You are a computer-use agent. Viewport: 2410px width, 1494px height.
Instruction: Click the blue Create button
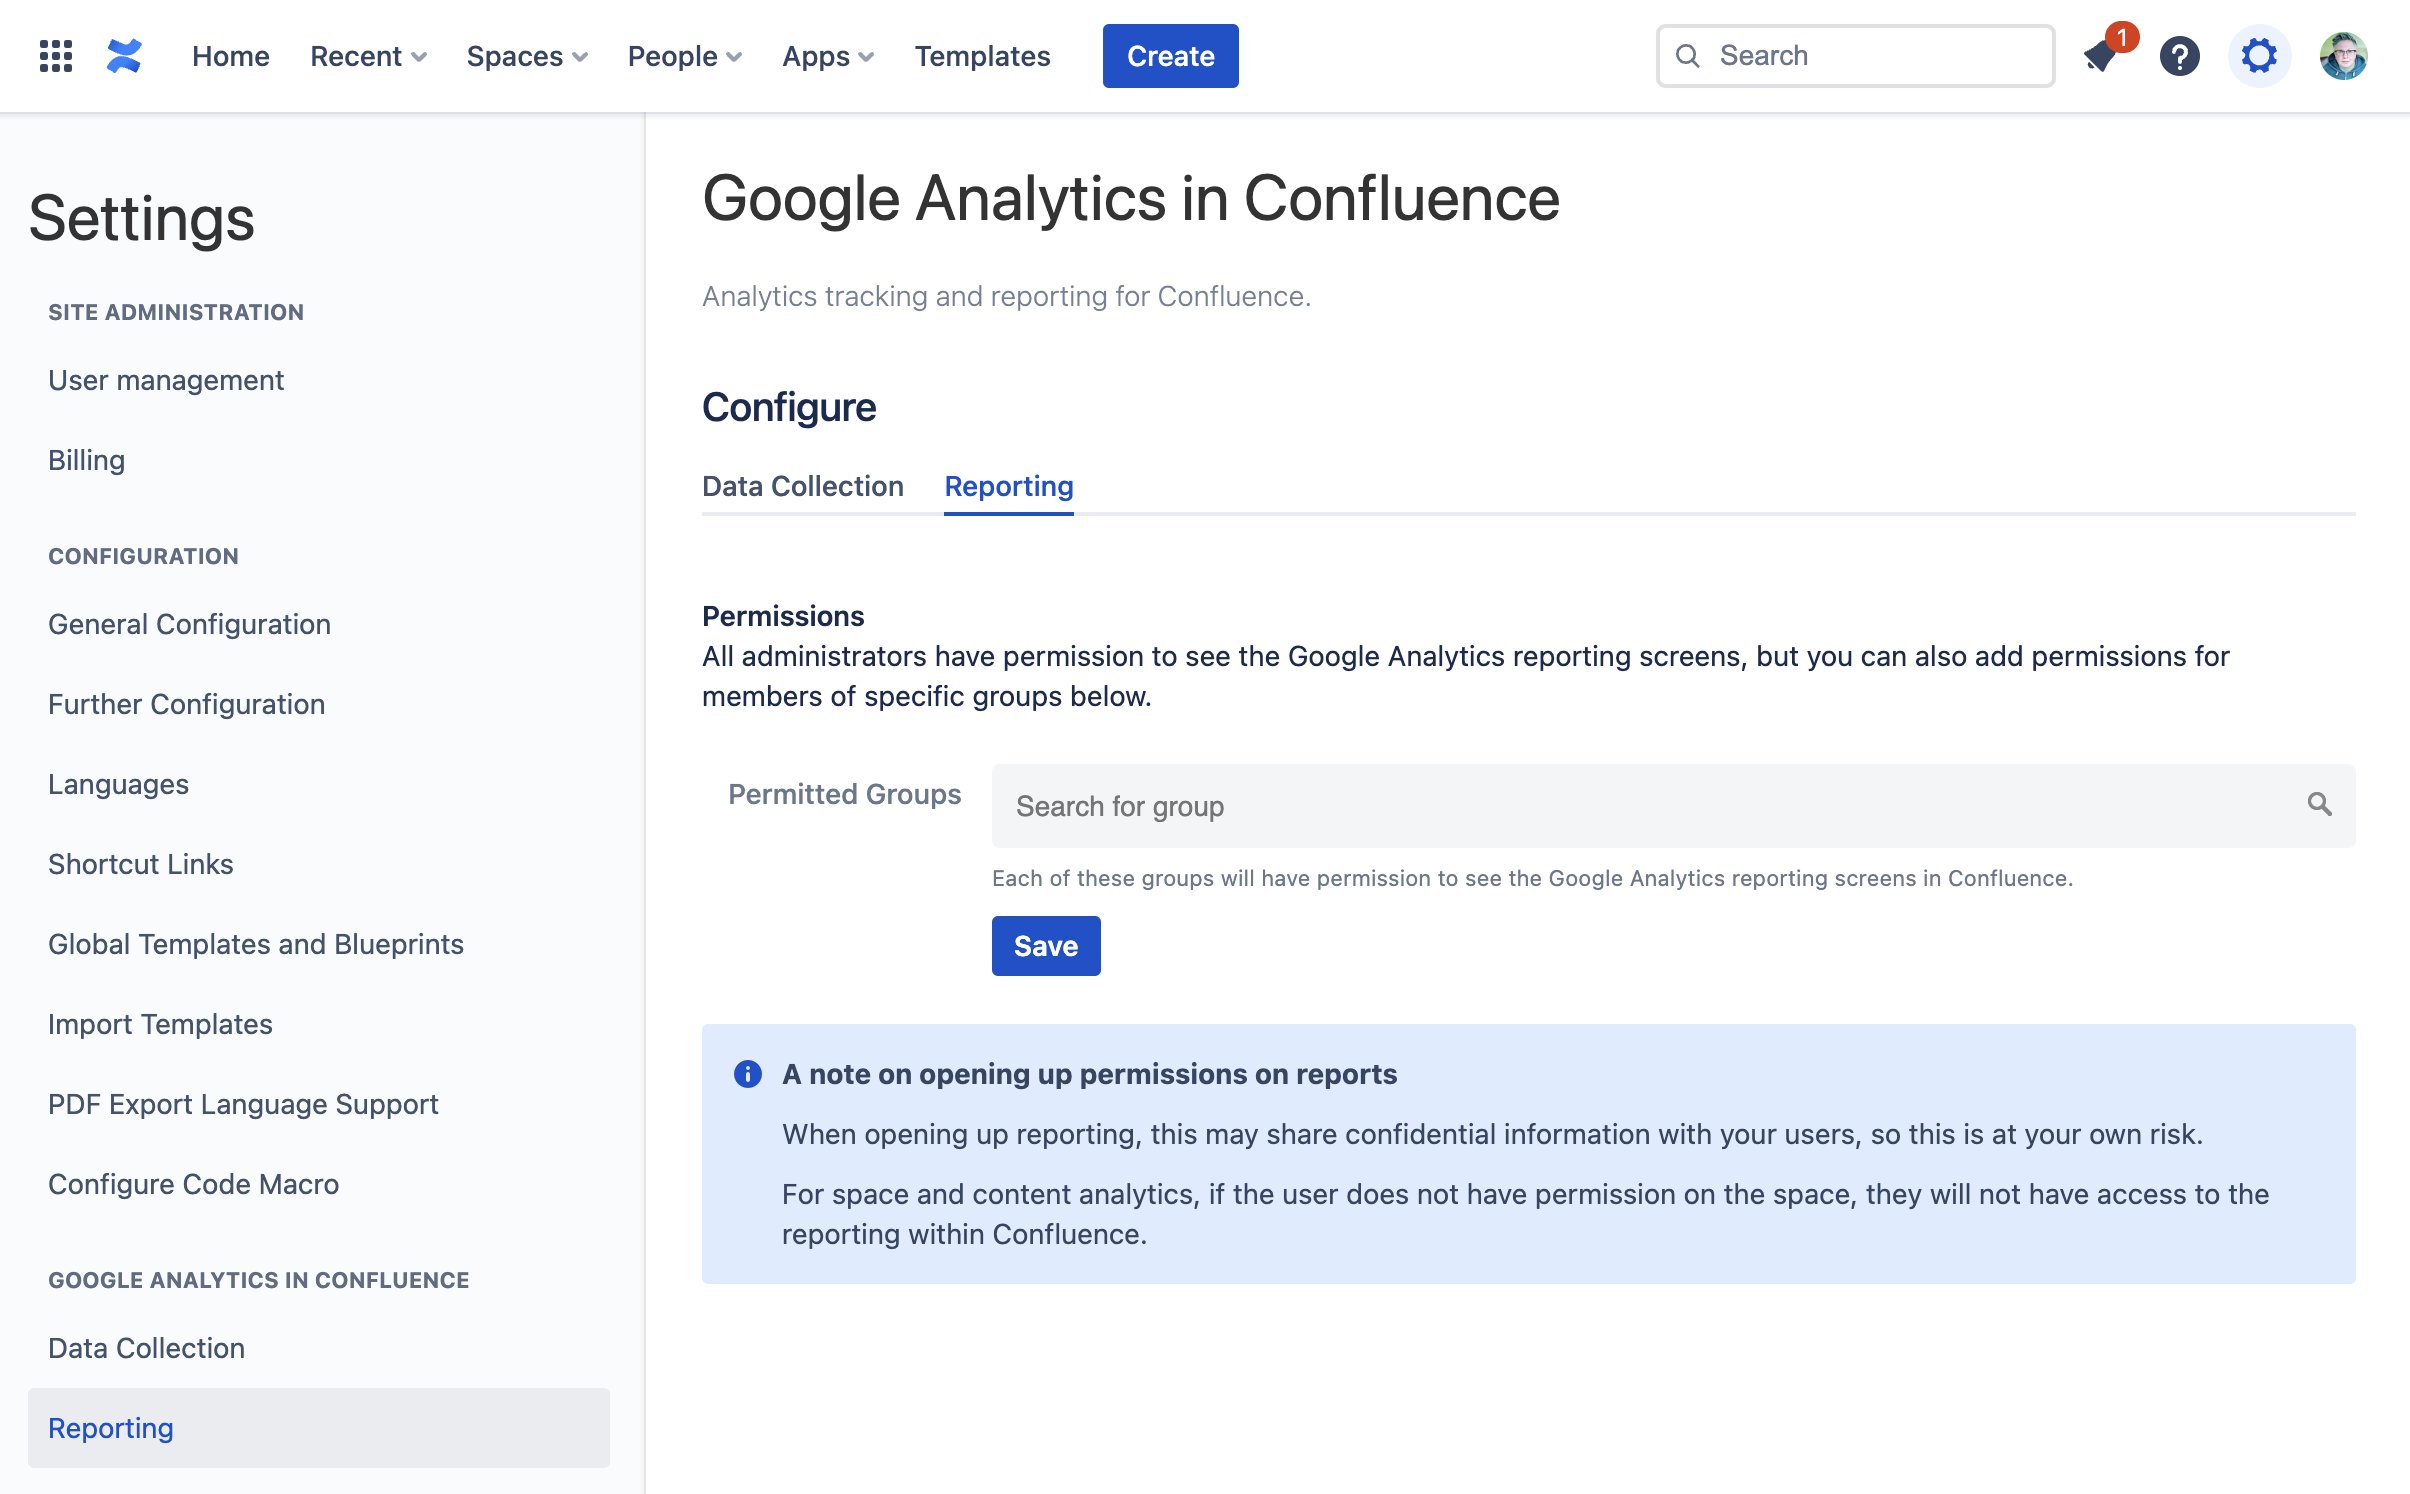[1170, 56]
